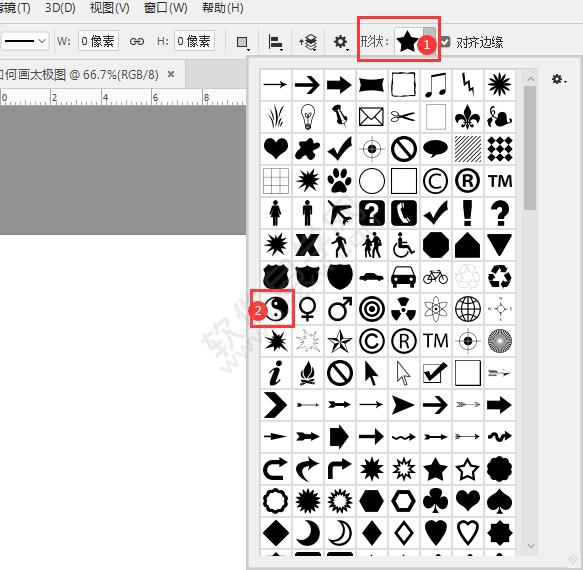Image resolution: width=583 pixels, height=570 pixels.
Task: Select the yin-yang custom shape
Action: [276, 309]
